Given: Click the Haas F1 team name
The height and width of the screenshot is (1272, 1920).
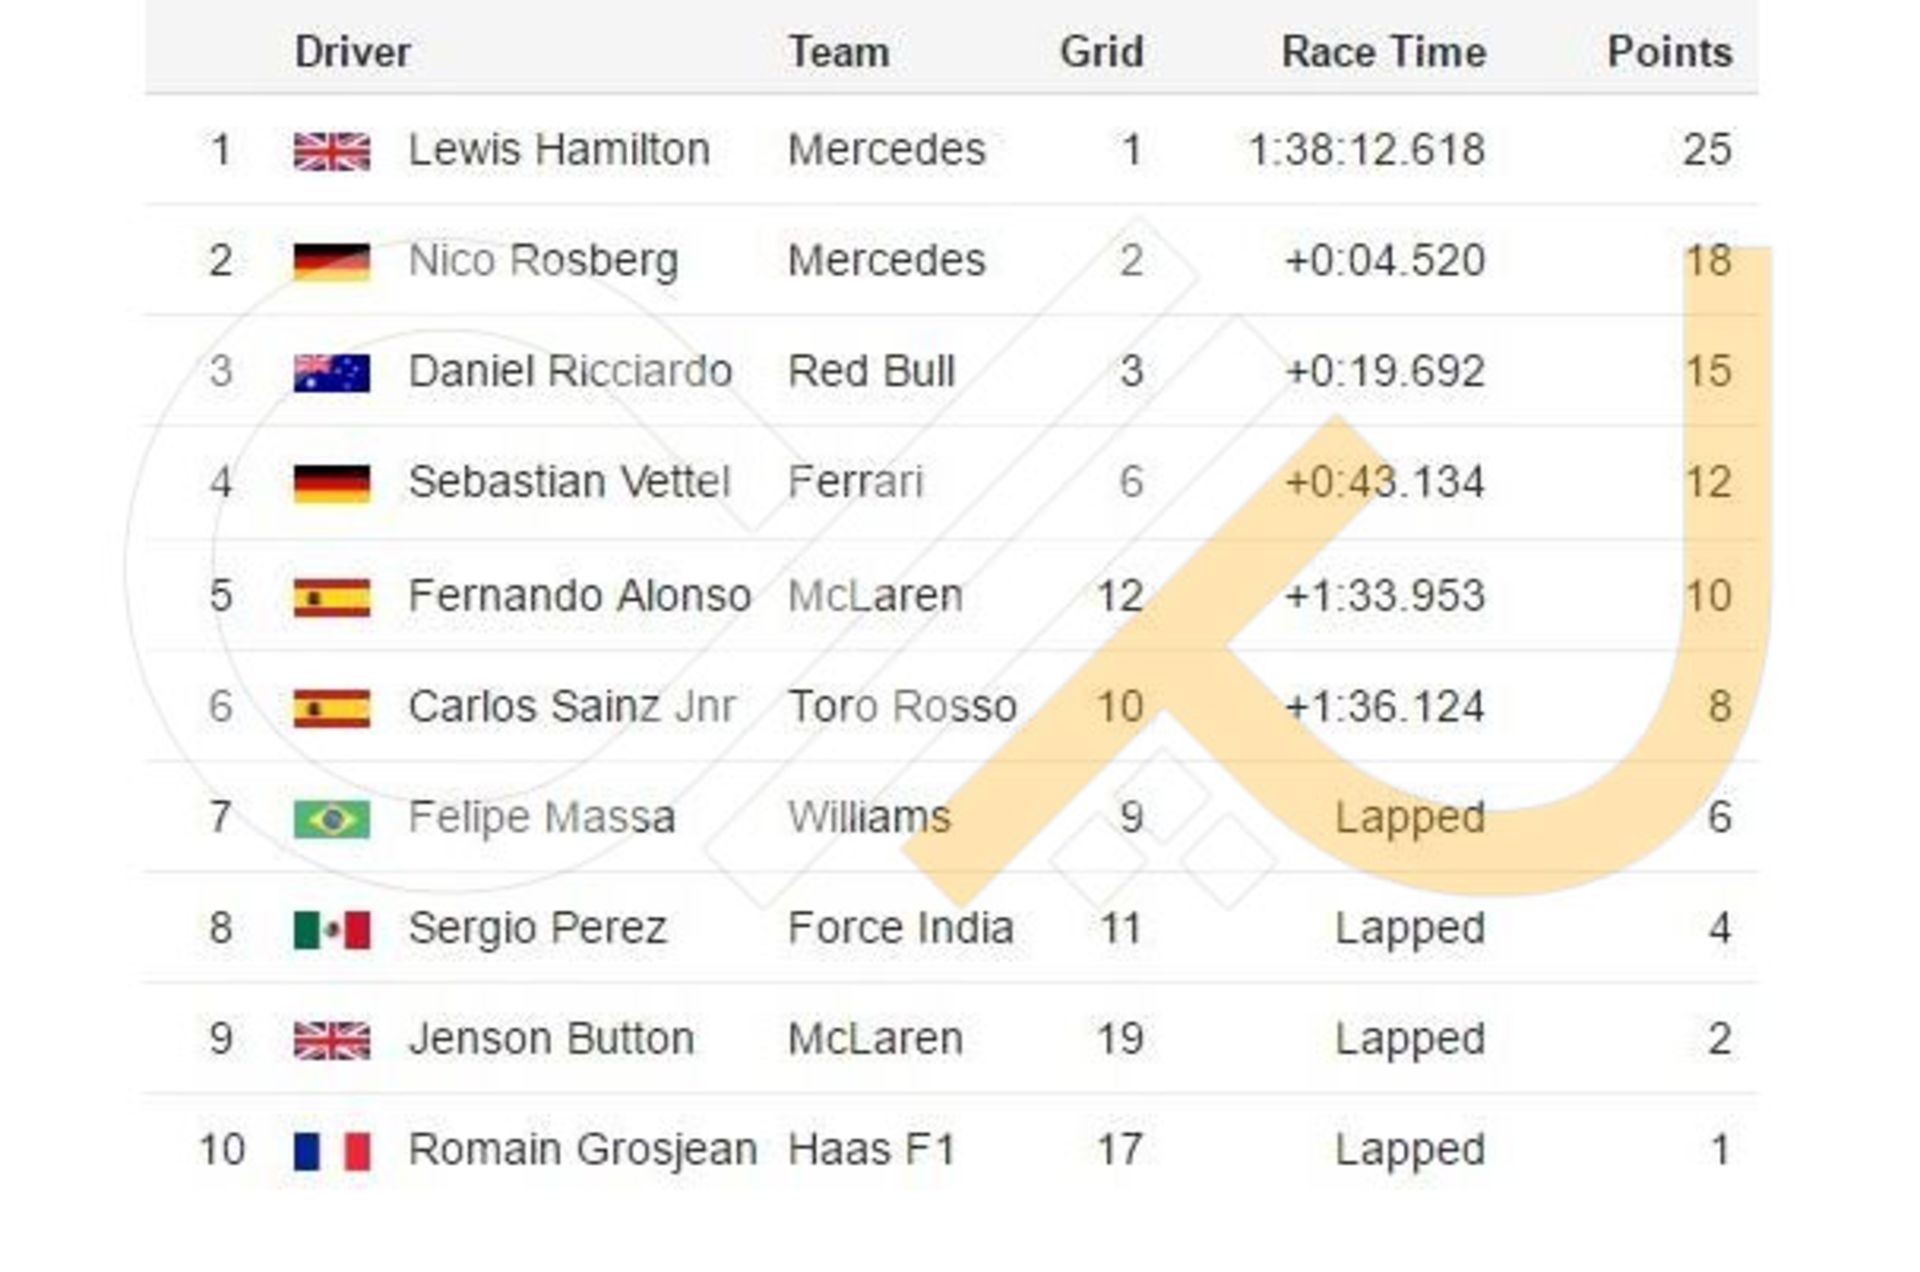Looking at the screenshot, I should tap(871, 1150).
